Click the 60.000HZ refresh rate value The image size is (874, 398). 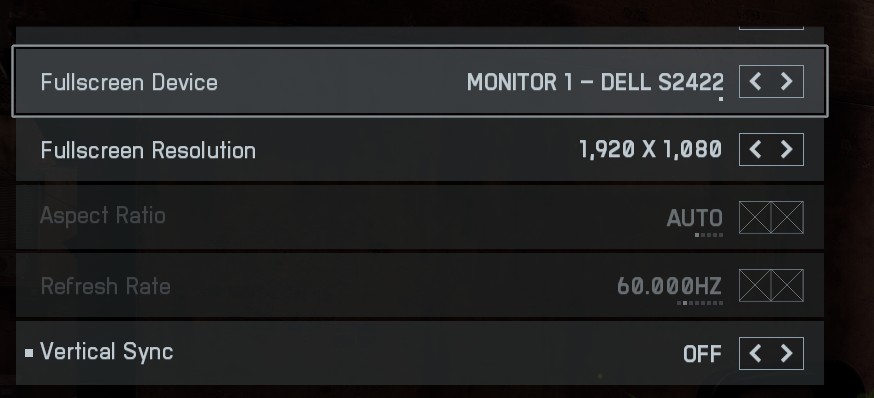click(x=669, y=287)
